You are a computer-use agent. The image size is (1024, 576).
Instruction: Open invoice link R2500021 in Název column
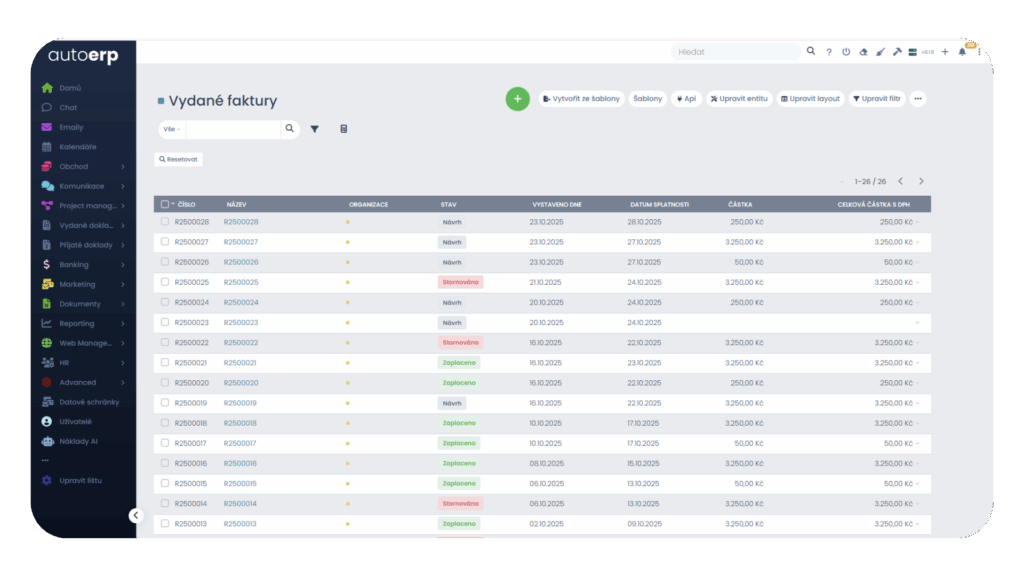[240, 363]
